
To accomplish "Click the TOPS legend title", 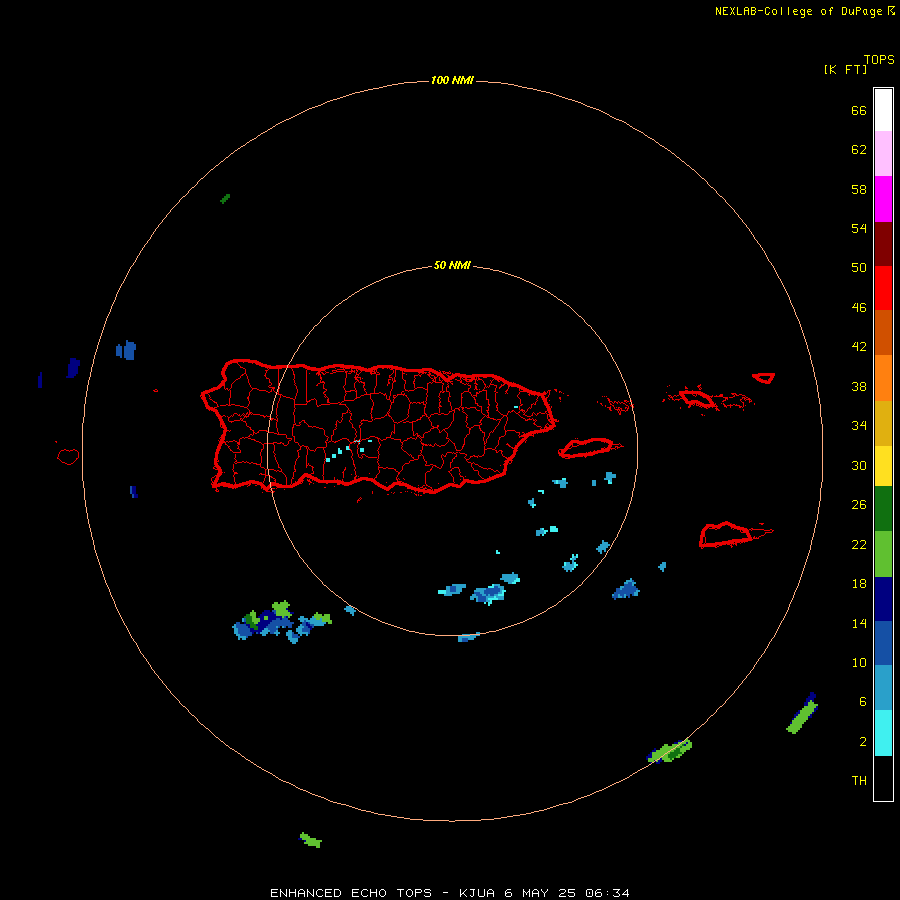I will point(879,60).
